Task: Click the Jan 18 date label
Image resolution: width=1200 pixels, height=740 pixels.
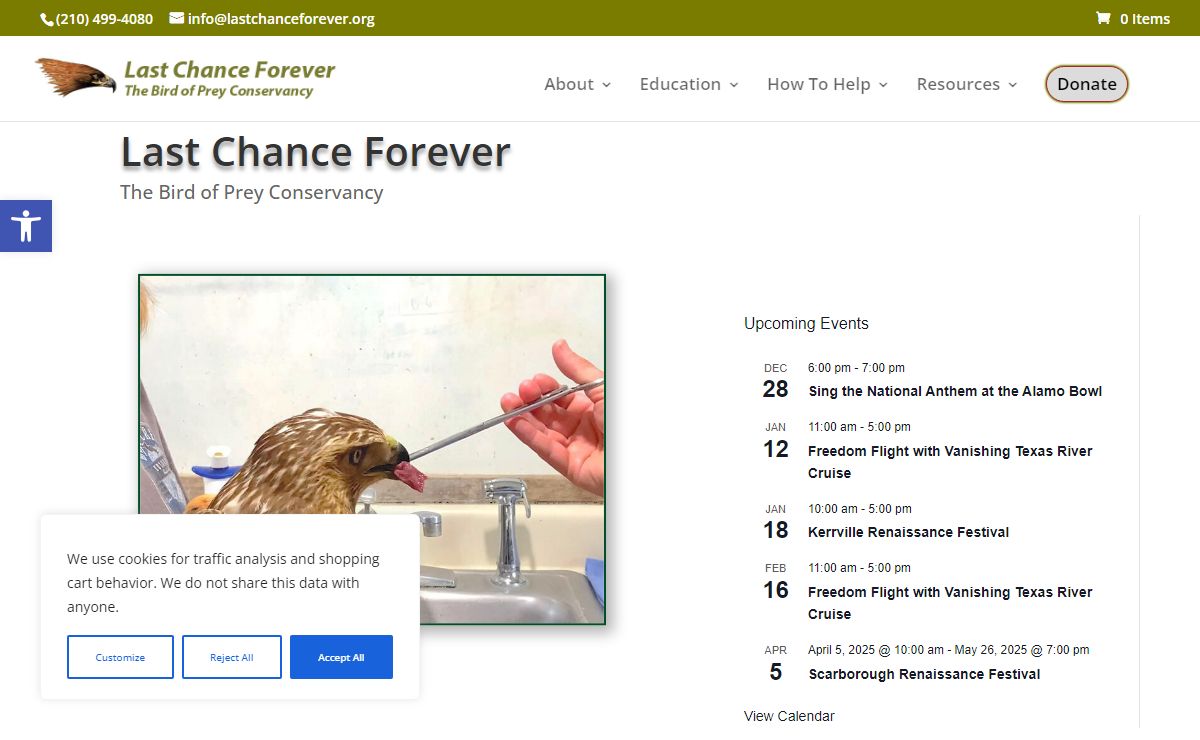Action: point(775,522)
